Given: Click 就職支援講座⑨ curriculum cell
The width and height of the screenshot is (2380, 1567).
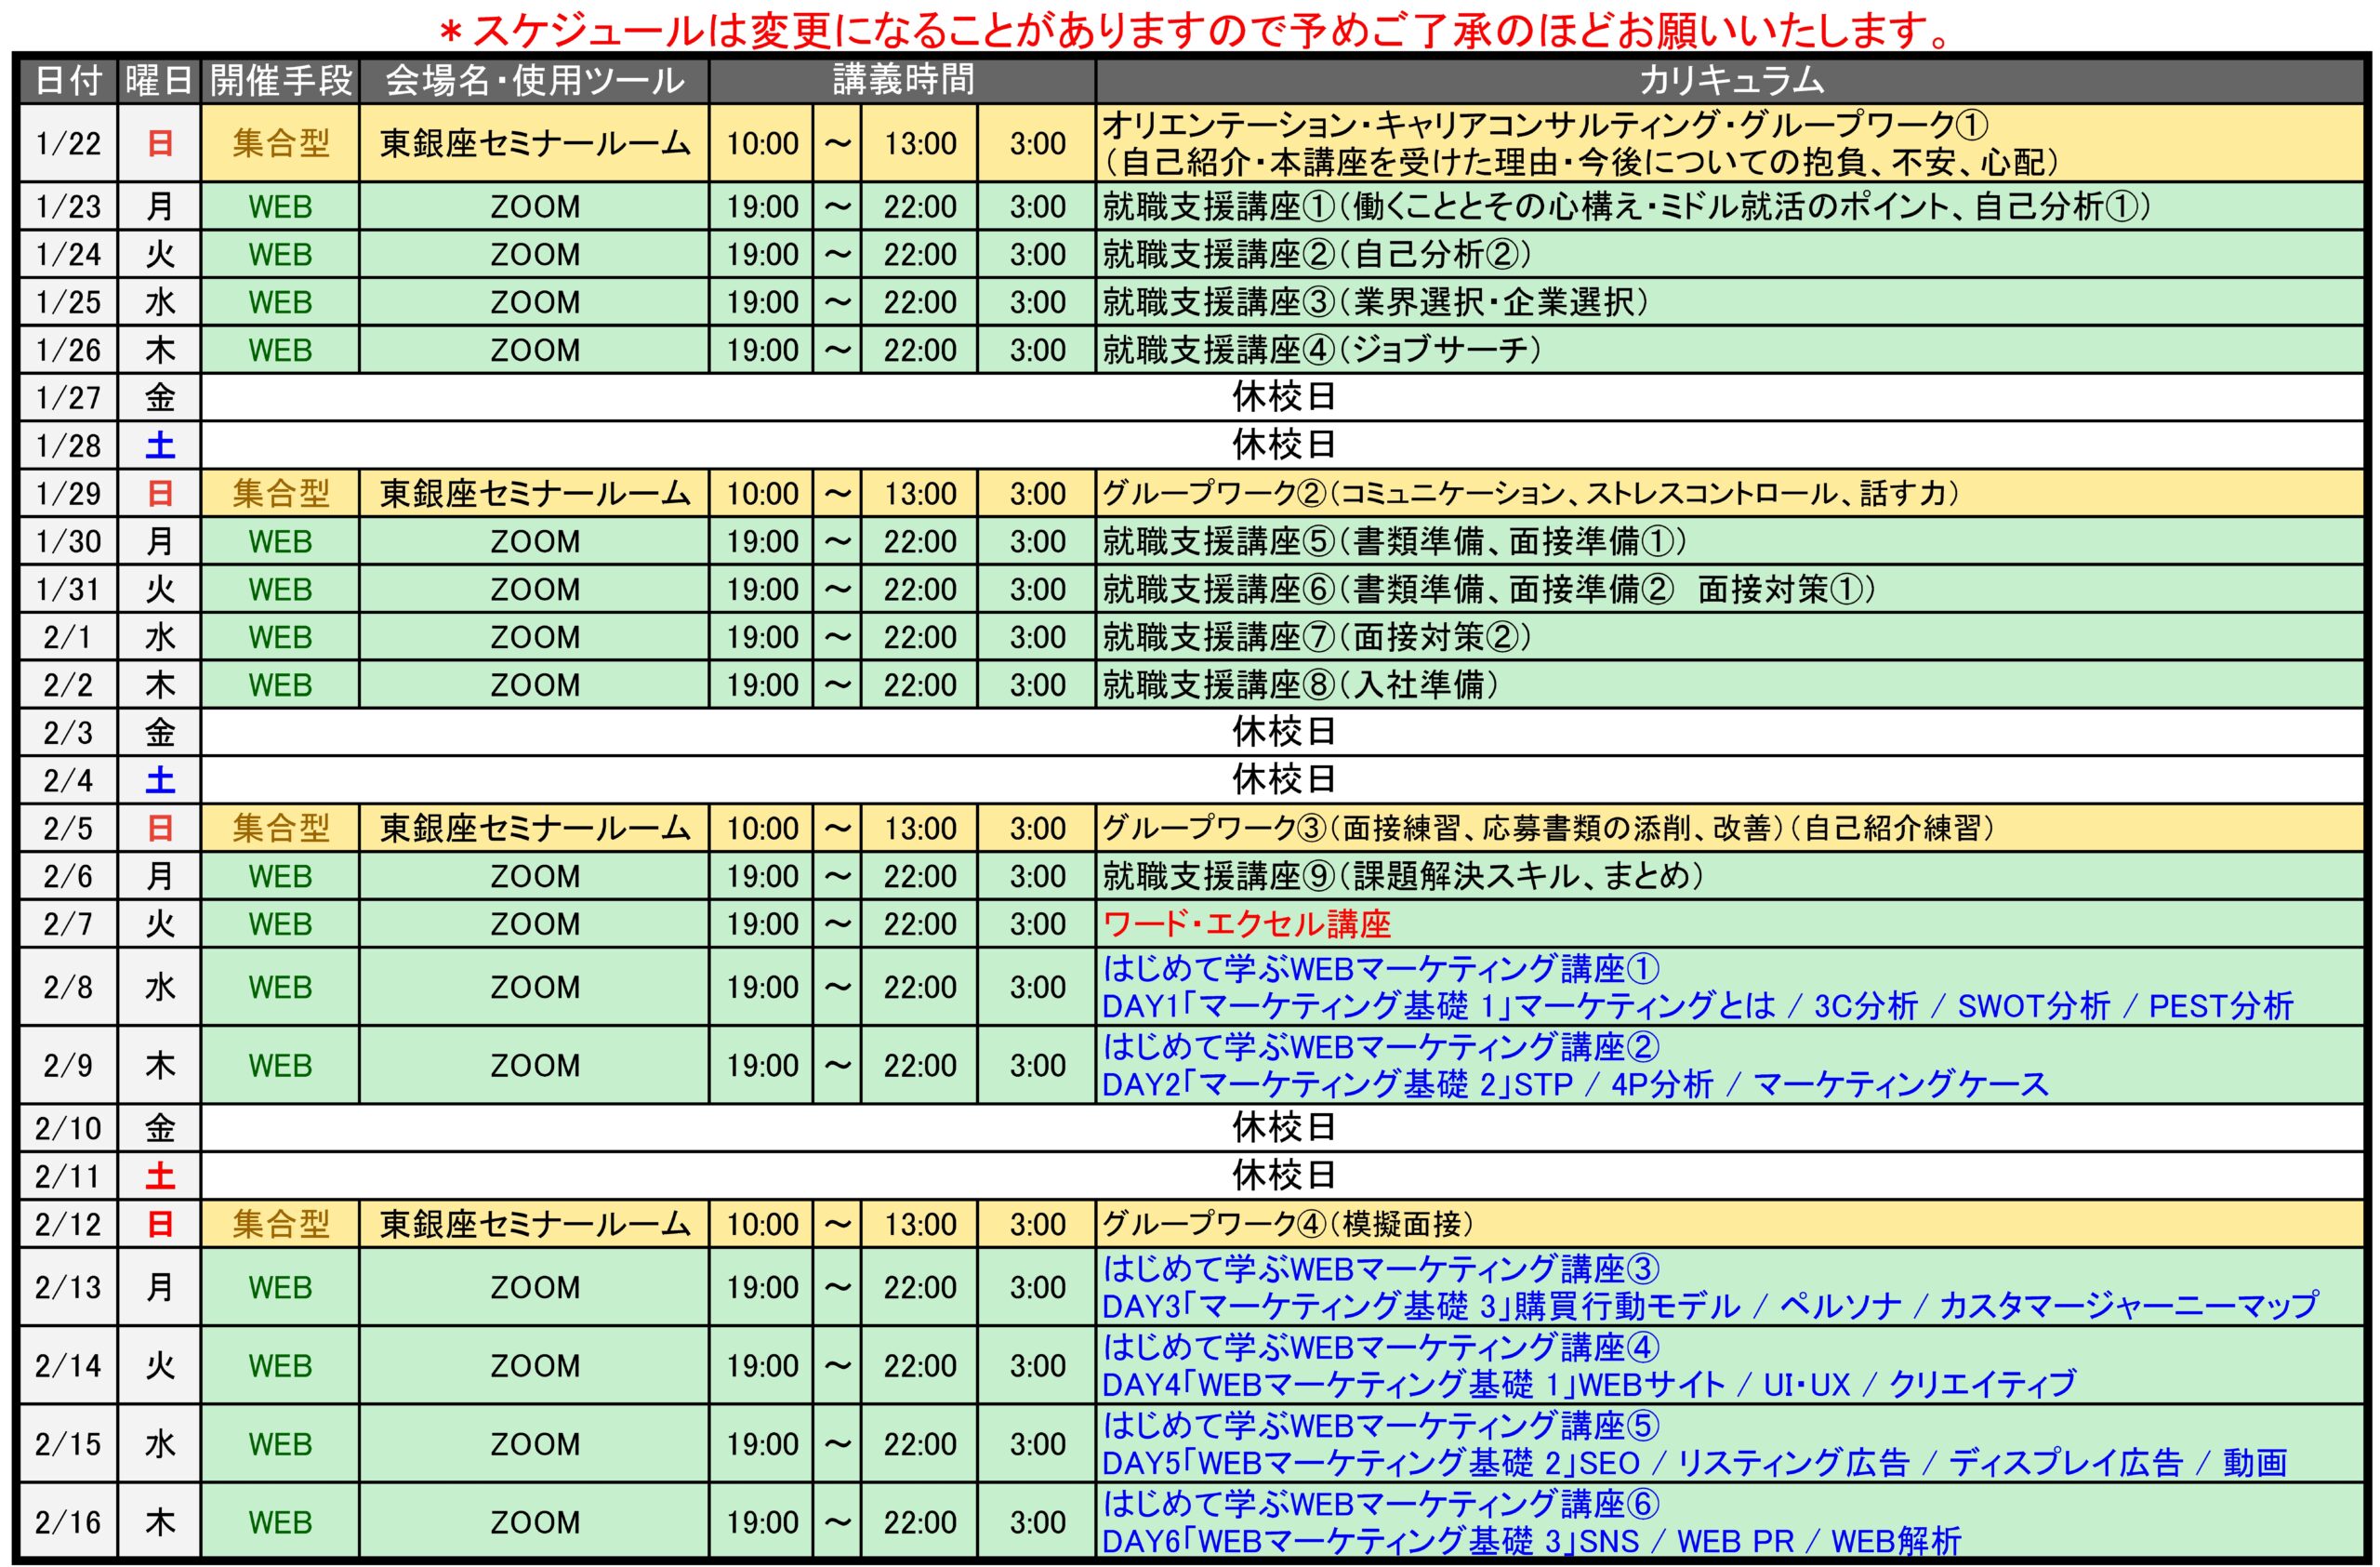Looking at the screenshot, I should [x=1731, y=876].
